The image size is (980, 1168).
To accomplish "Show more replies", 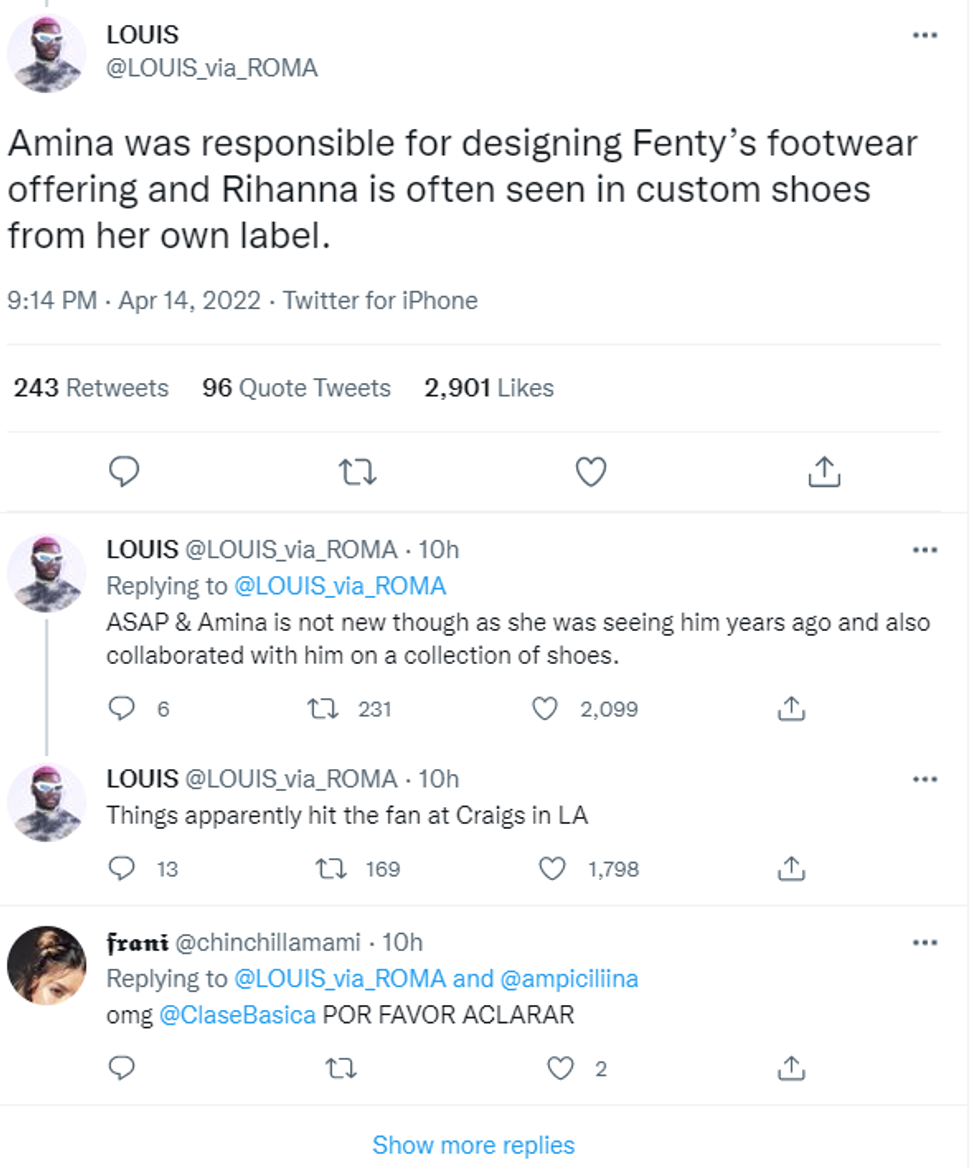I will tap(473, 1144).
